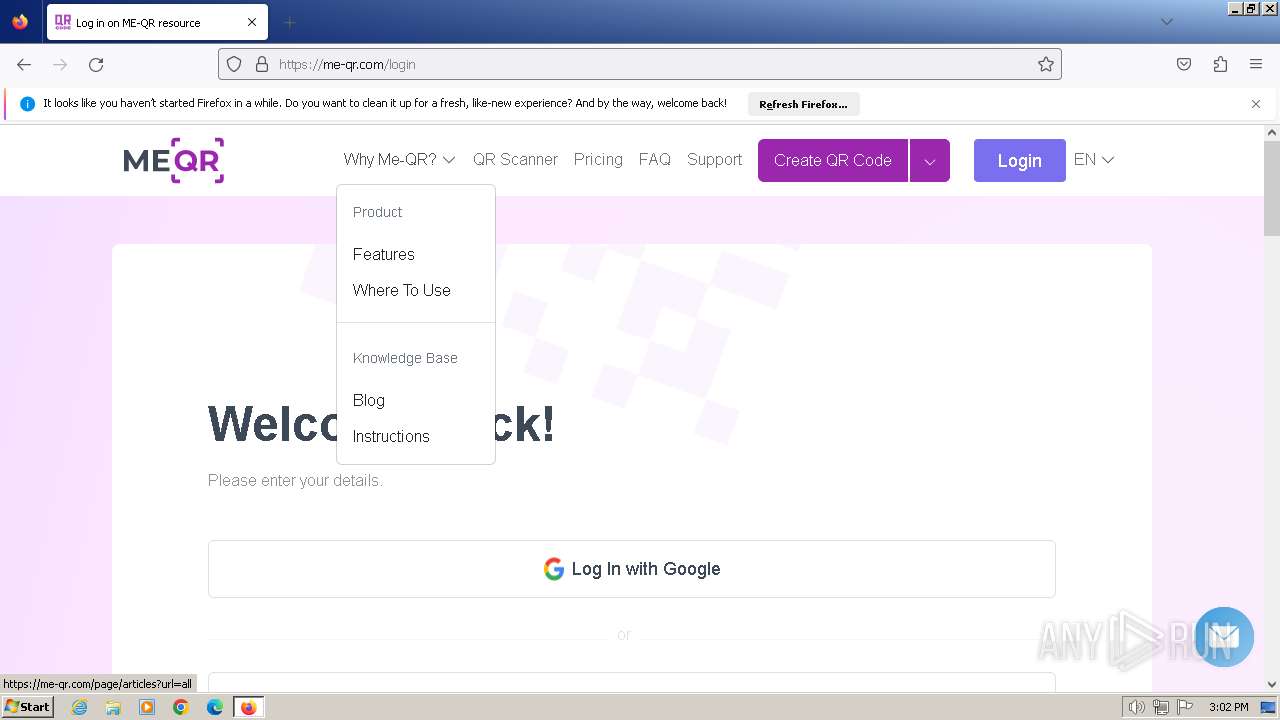Open the blue mail chat widget
The height and width of the screenshot is (720, 1280).
1224,637
